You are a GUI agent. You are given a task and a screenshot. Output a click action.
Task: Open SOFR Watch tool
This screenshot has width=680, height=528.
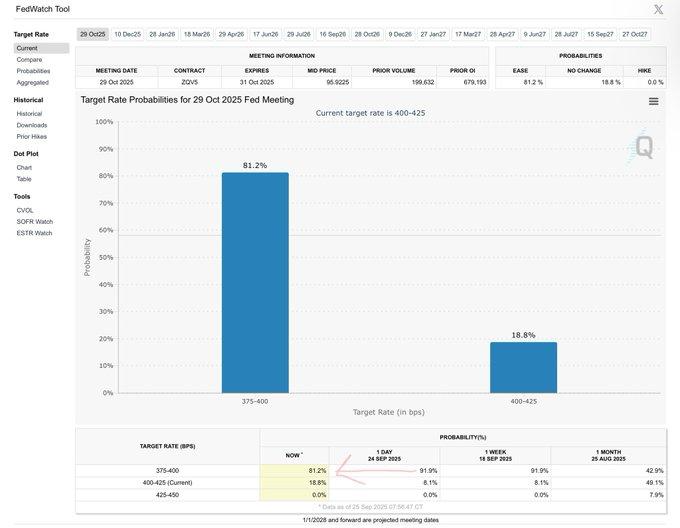point(34,221)
